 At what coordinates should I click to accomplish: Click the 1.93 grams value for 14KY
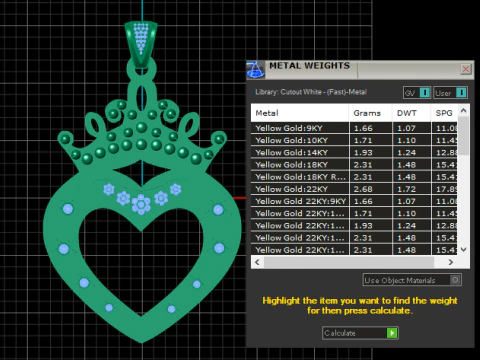[363, 152]
